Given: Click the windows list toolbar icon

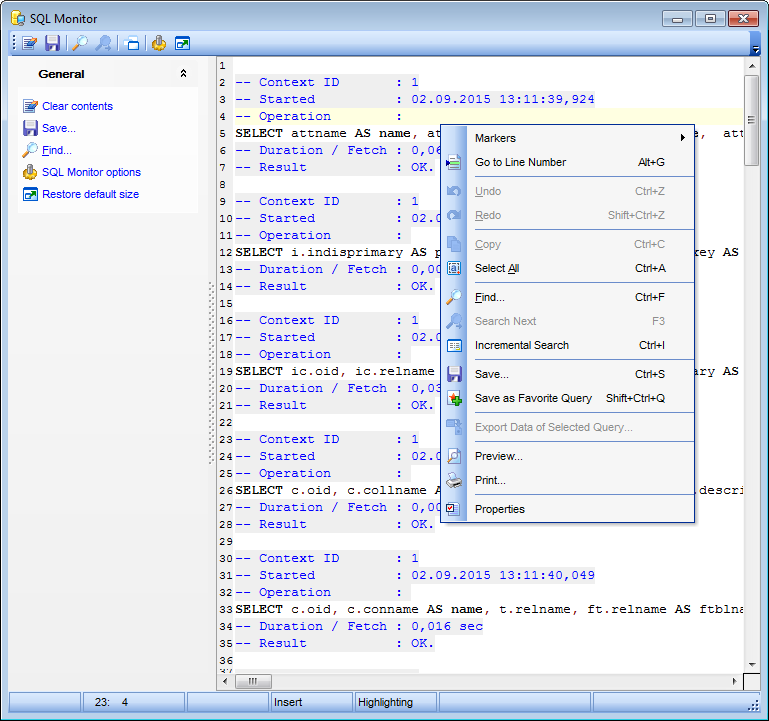Looking at the screenshot, I should click(132, 43).
